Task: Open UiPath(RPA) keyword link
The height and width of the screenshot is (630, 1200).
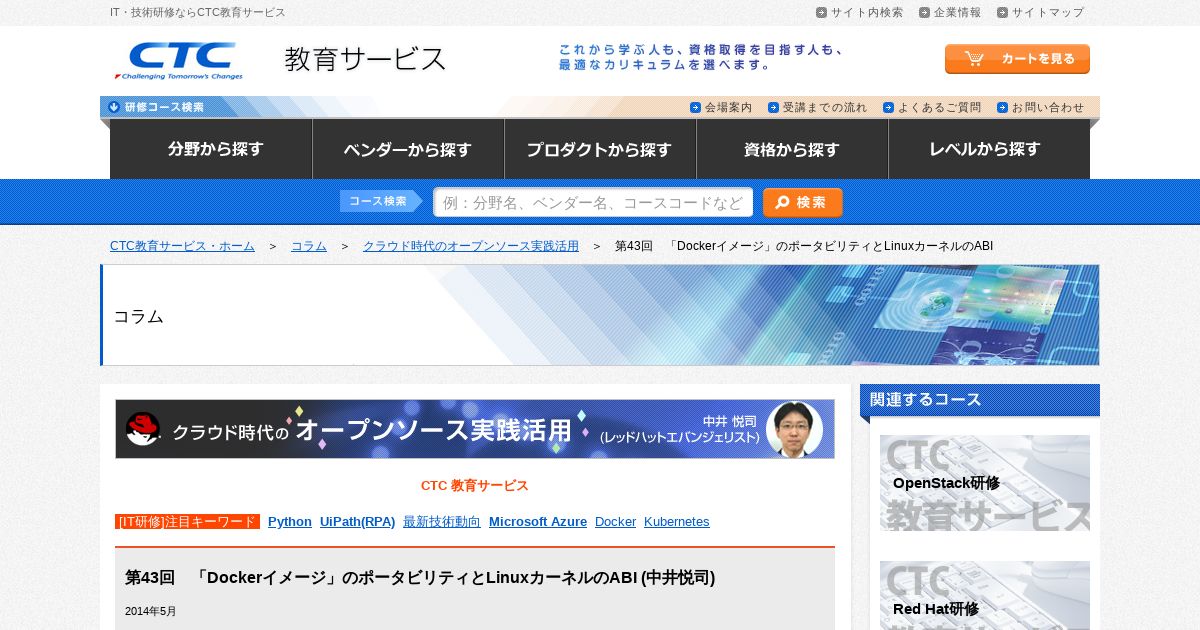Action: coord(357,522)
